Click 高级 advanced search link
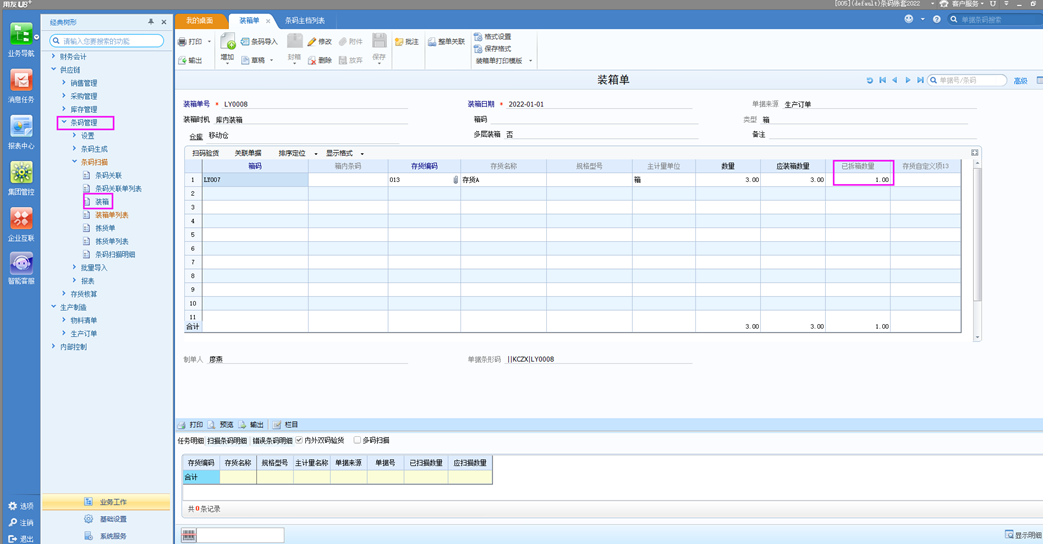 click(x=1020, y=80)
